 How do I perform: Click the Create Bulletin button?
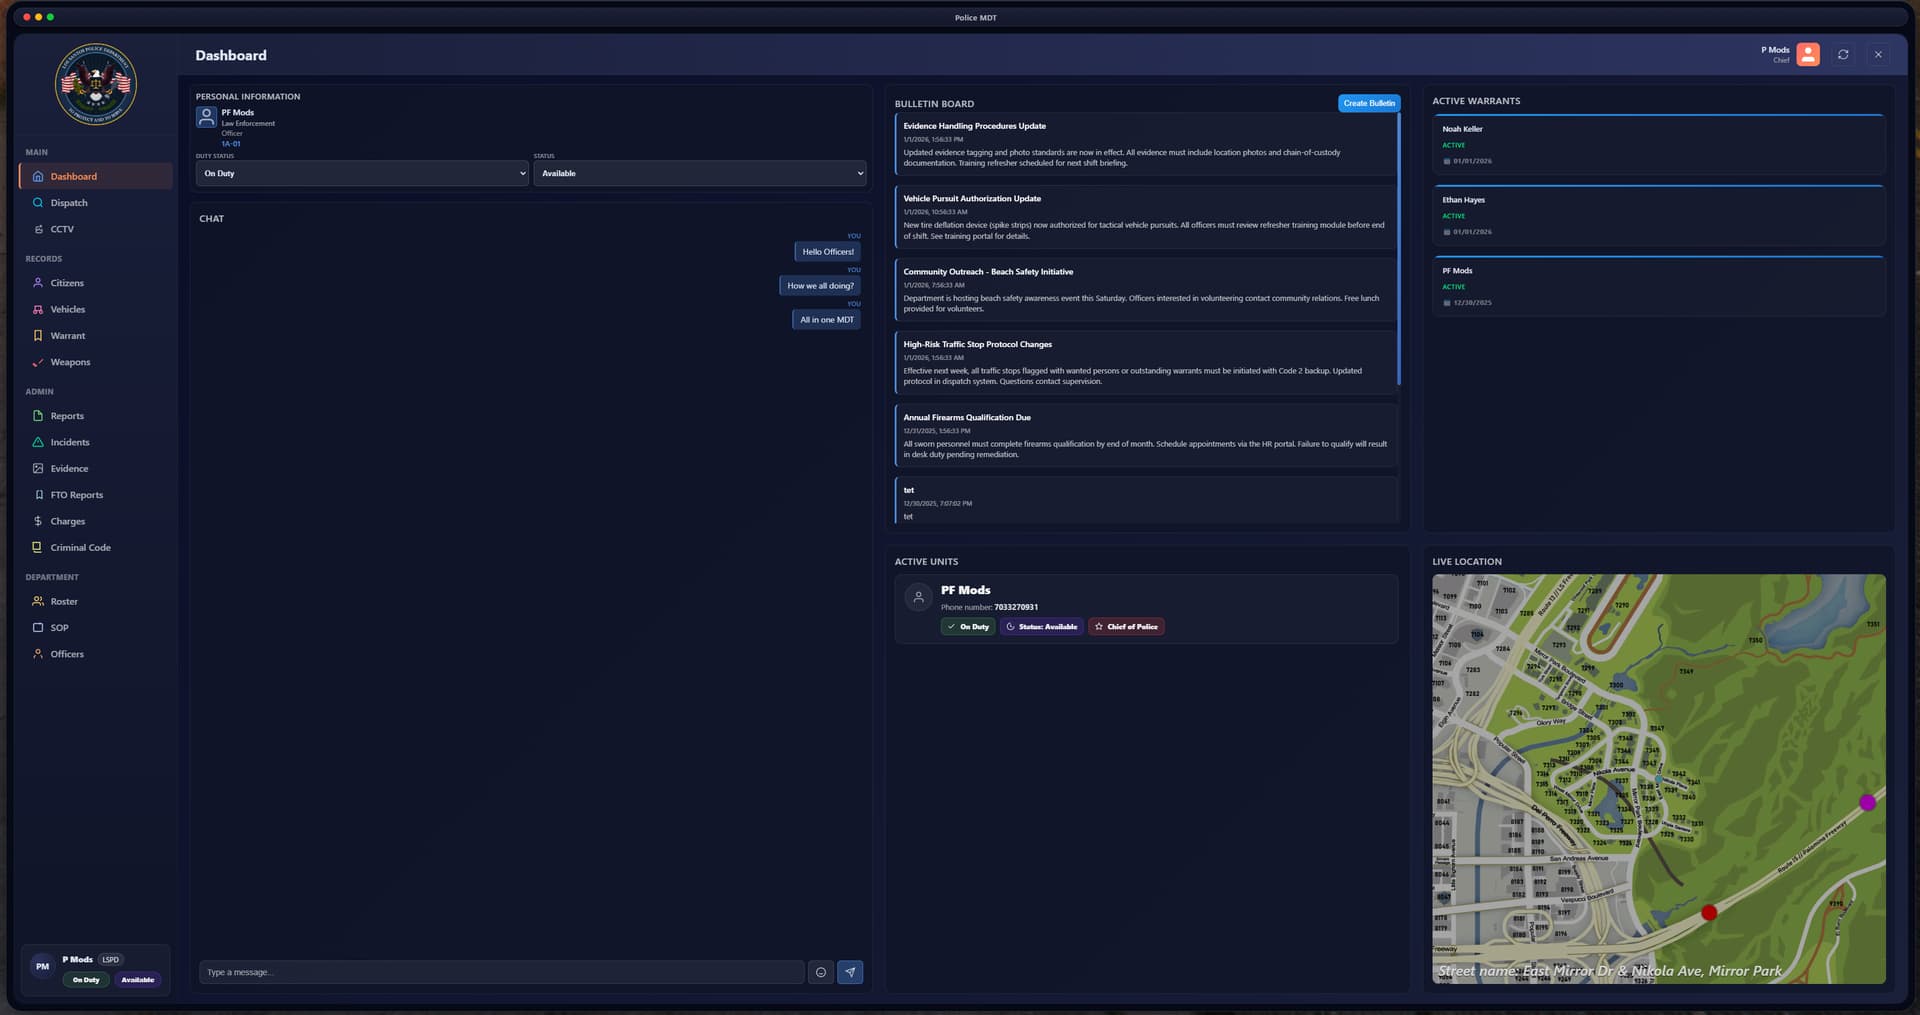pyautogui.click(x=1368, y=103)
